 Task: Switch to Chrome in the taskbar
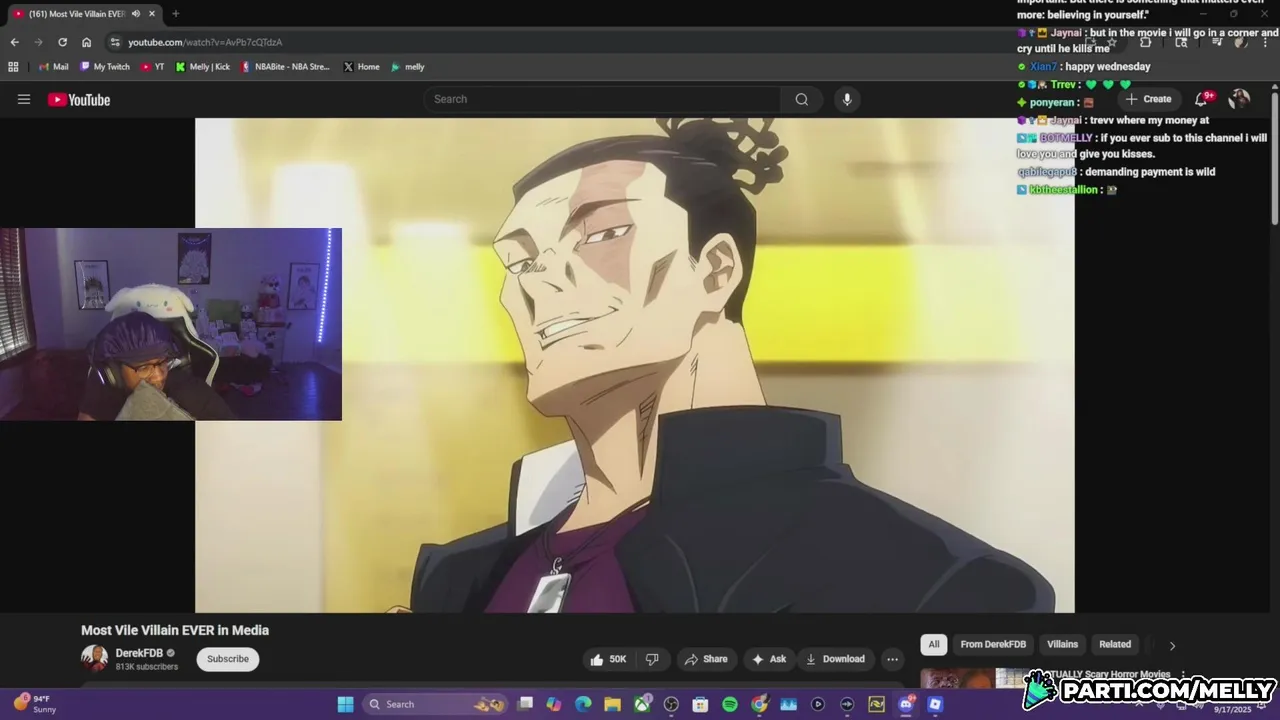coord(759,704)
